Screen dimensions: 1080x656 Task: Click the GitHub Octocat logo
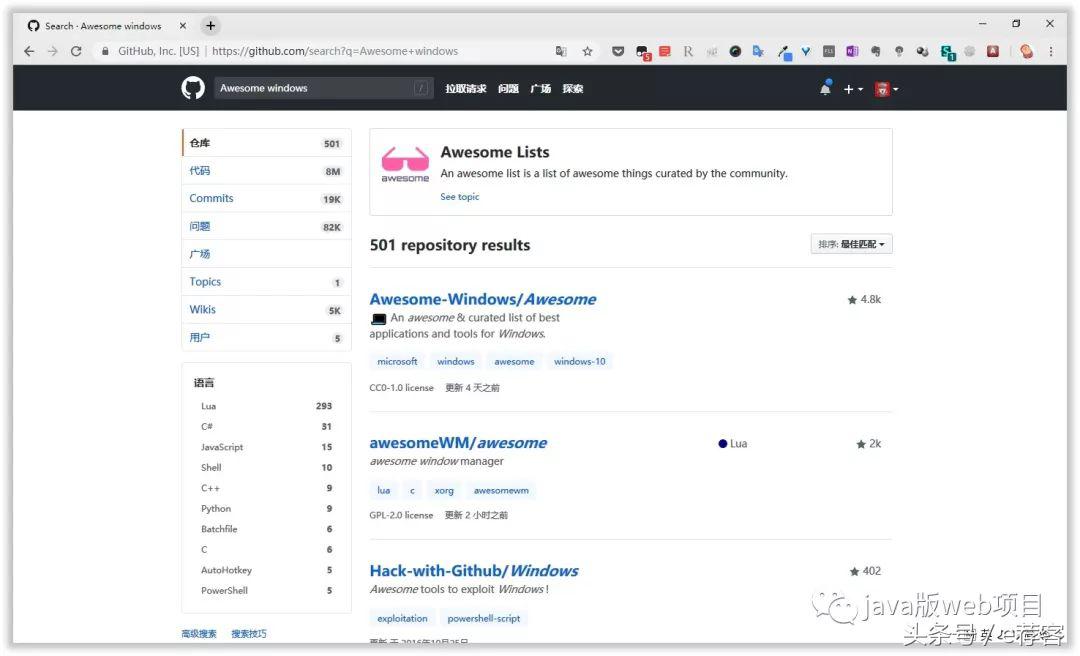tap(193, 88)
